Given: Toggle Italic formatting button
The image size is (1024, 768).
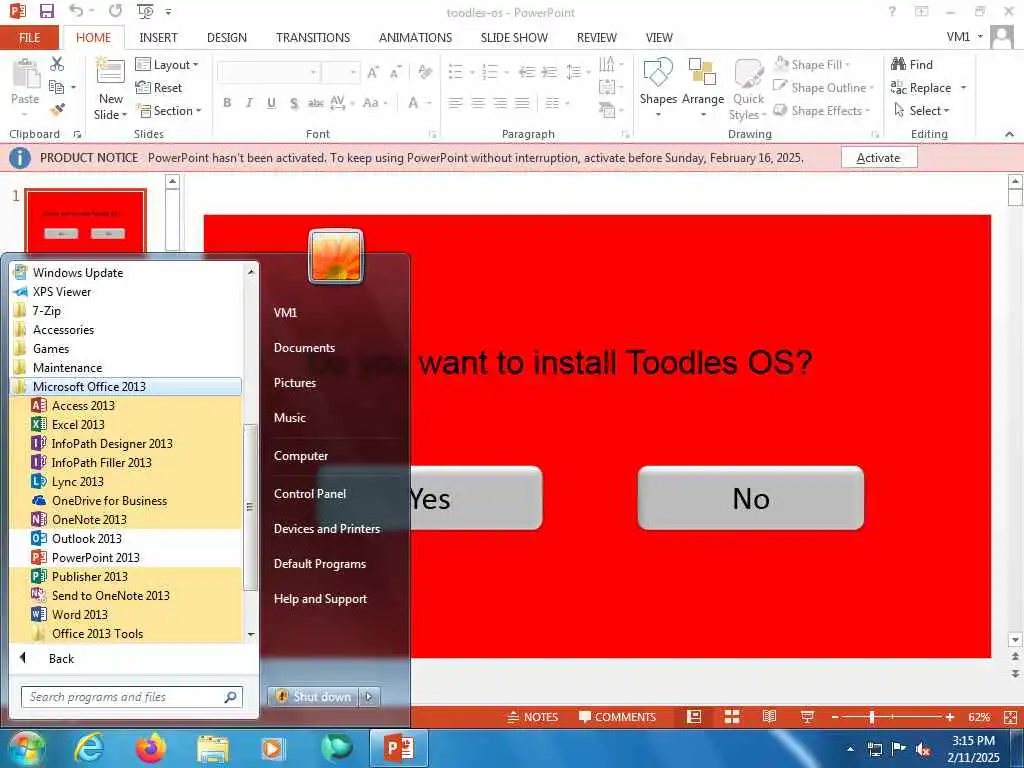Looking at the screenshot, I should coord(249,103).
